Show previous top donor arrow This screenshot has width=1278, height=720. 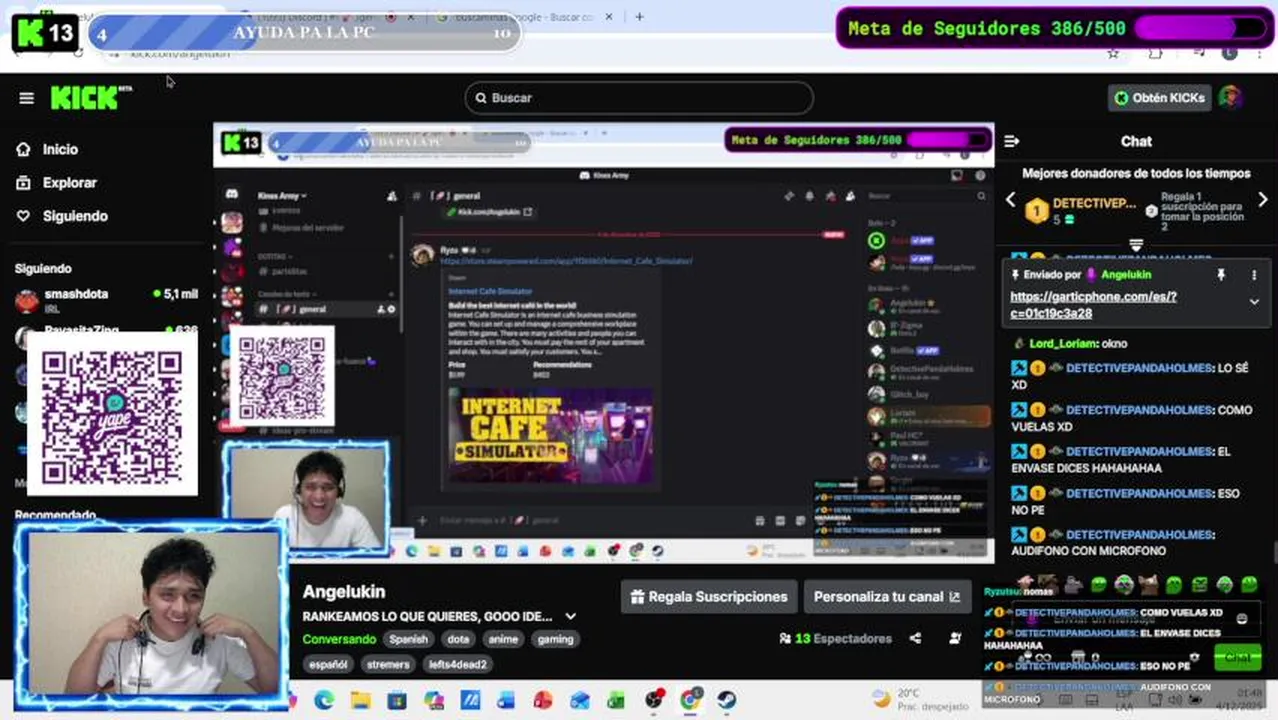click(x=1010, y=200)
